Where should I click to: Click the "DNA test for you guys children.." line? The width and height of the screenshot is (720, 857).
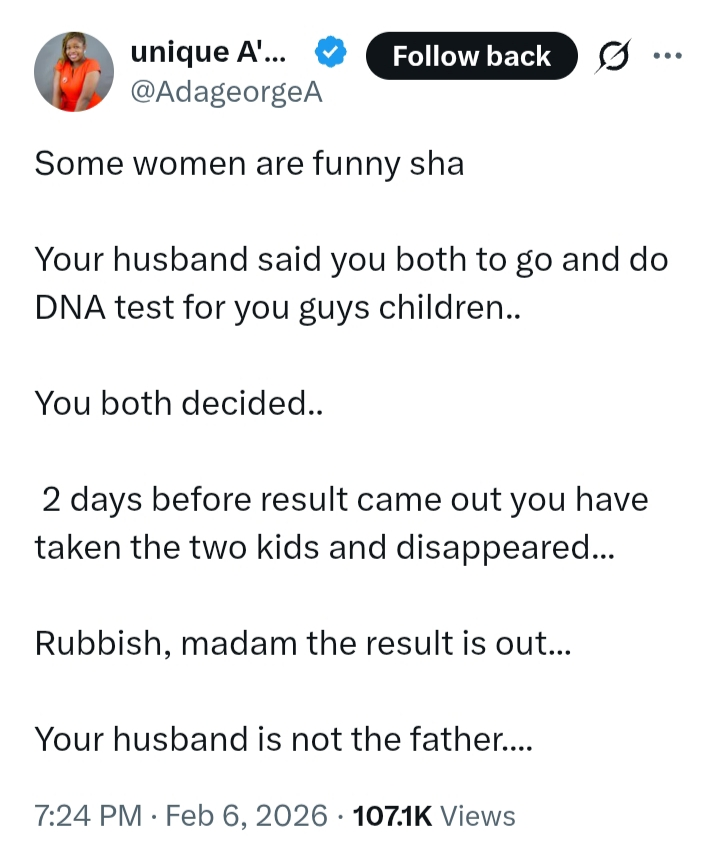[x=277, y=307]
